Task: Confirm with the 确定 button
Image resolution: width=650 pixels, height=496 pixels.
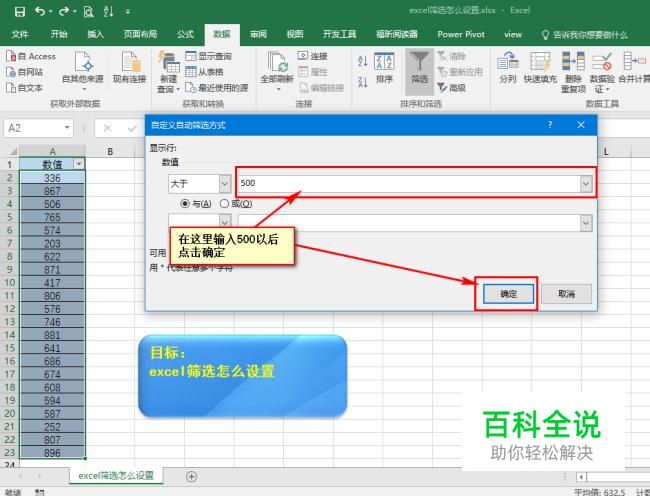Action: tap(508, 294)
